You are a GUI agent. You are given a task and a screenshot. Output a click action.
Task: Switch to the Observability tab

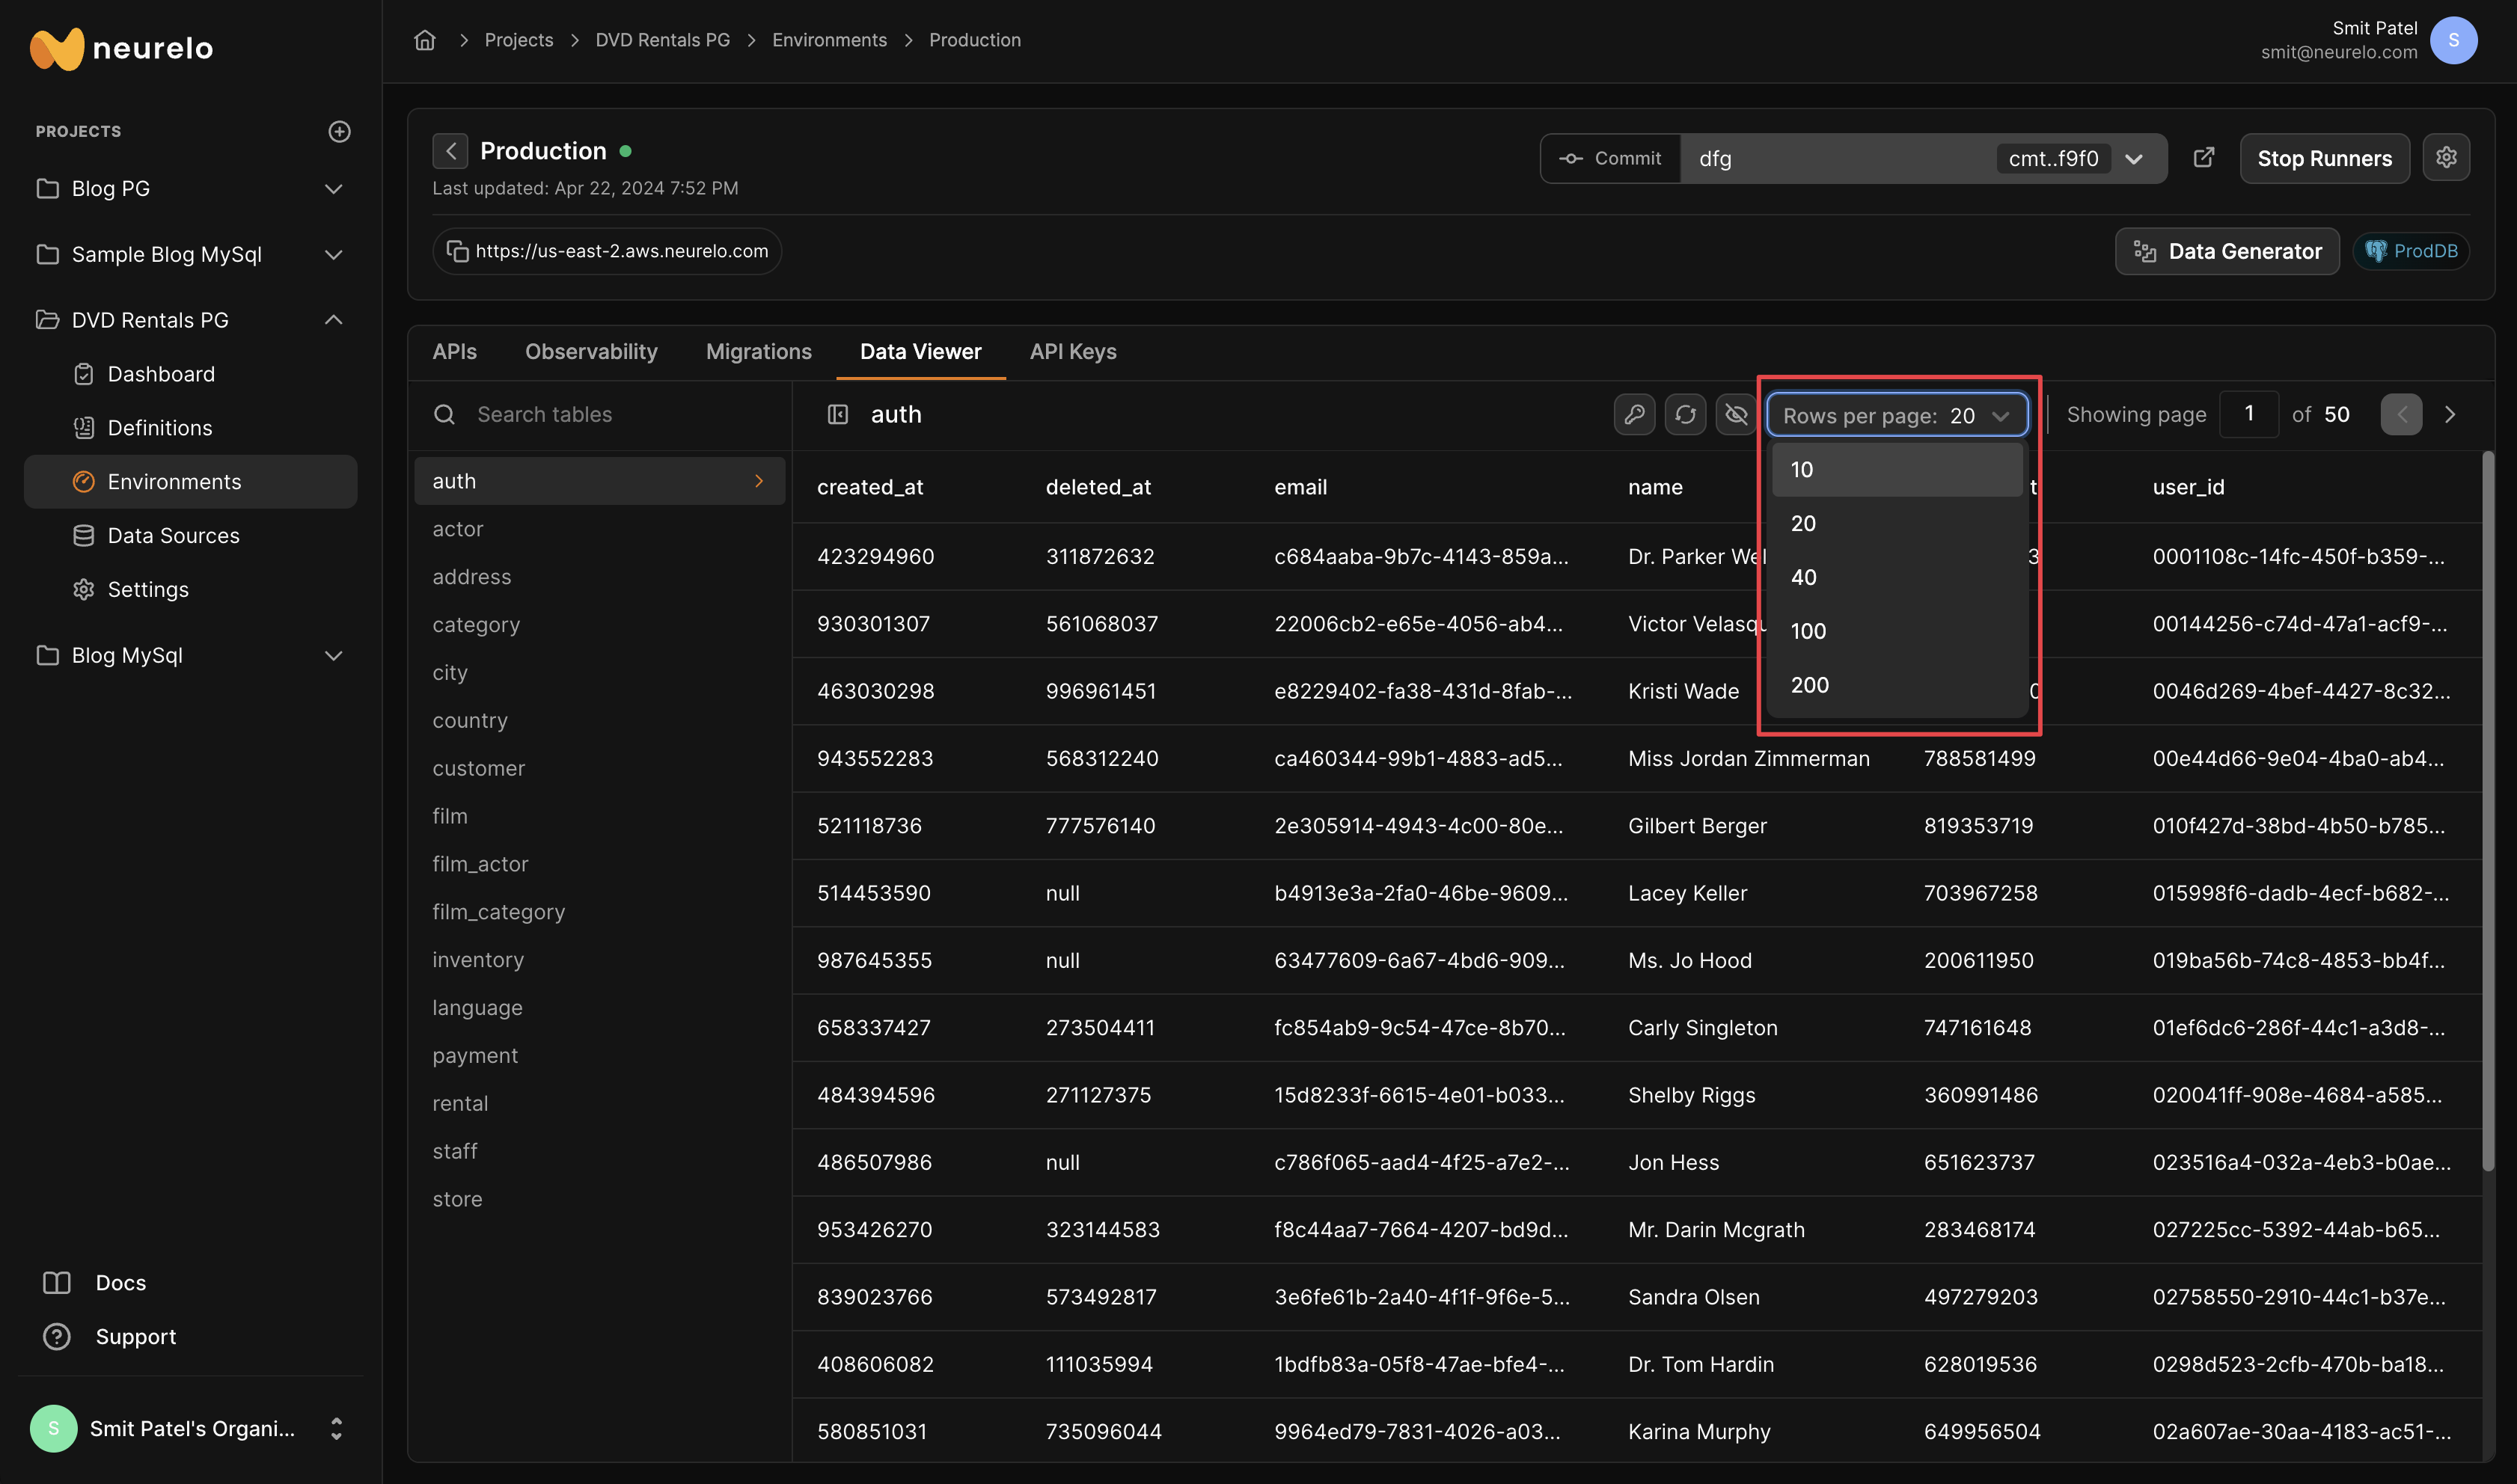591,352
